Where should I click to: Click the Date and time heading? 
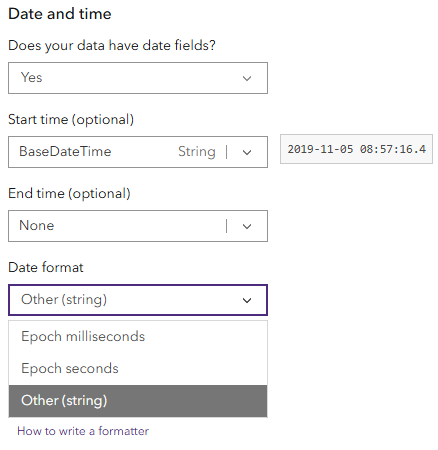[60, 14]
